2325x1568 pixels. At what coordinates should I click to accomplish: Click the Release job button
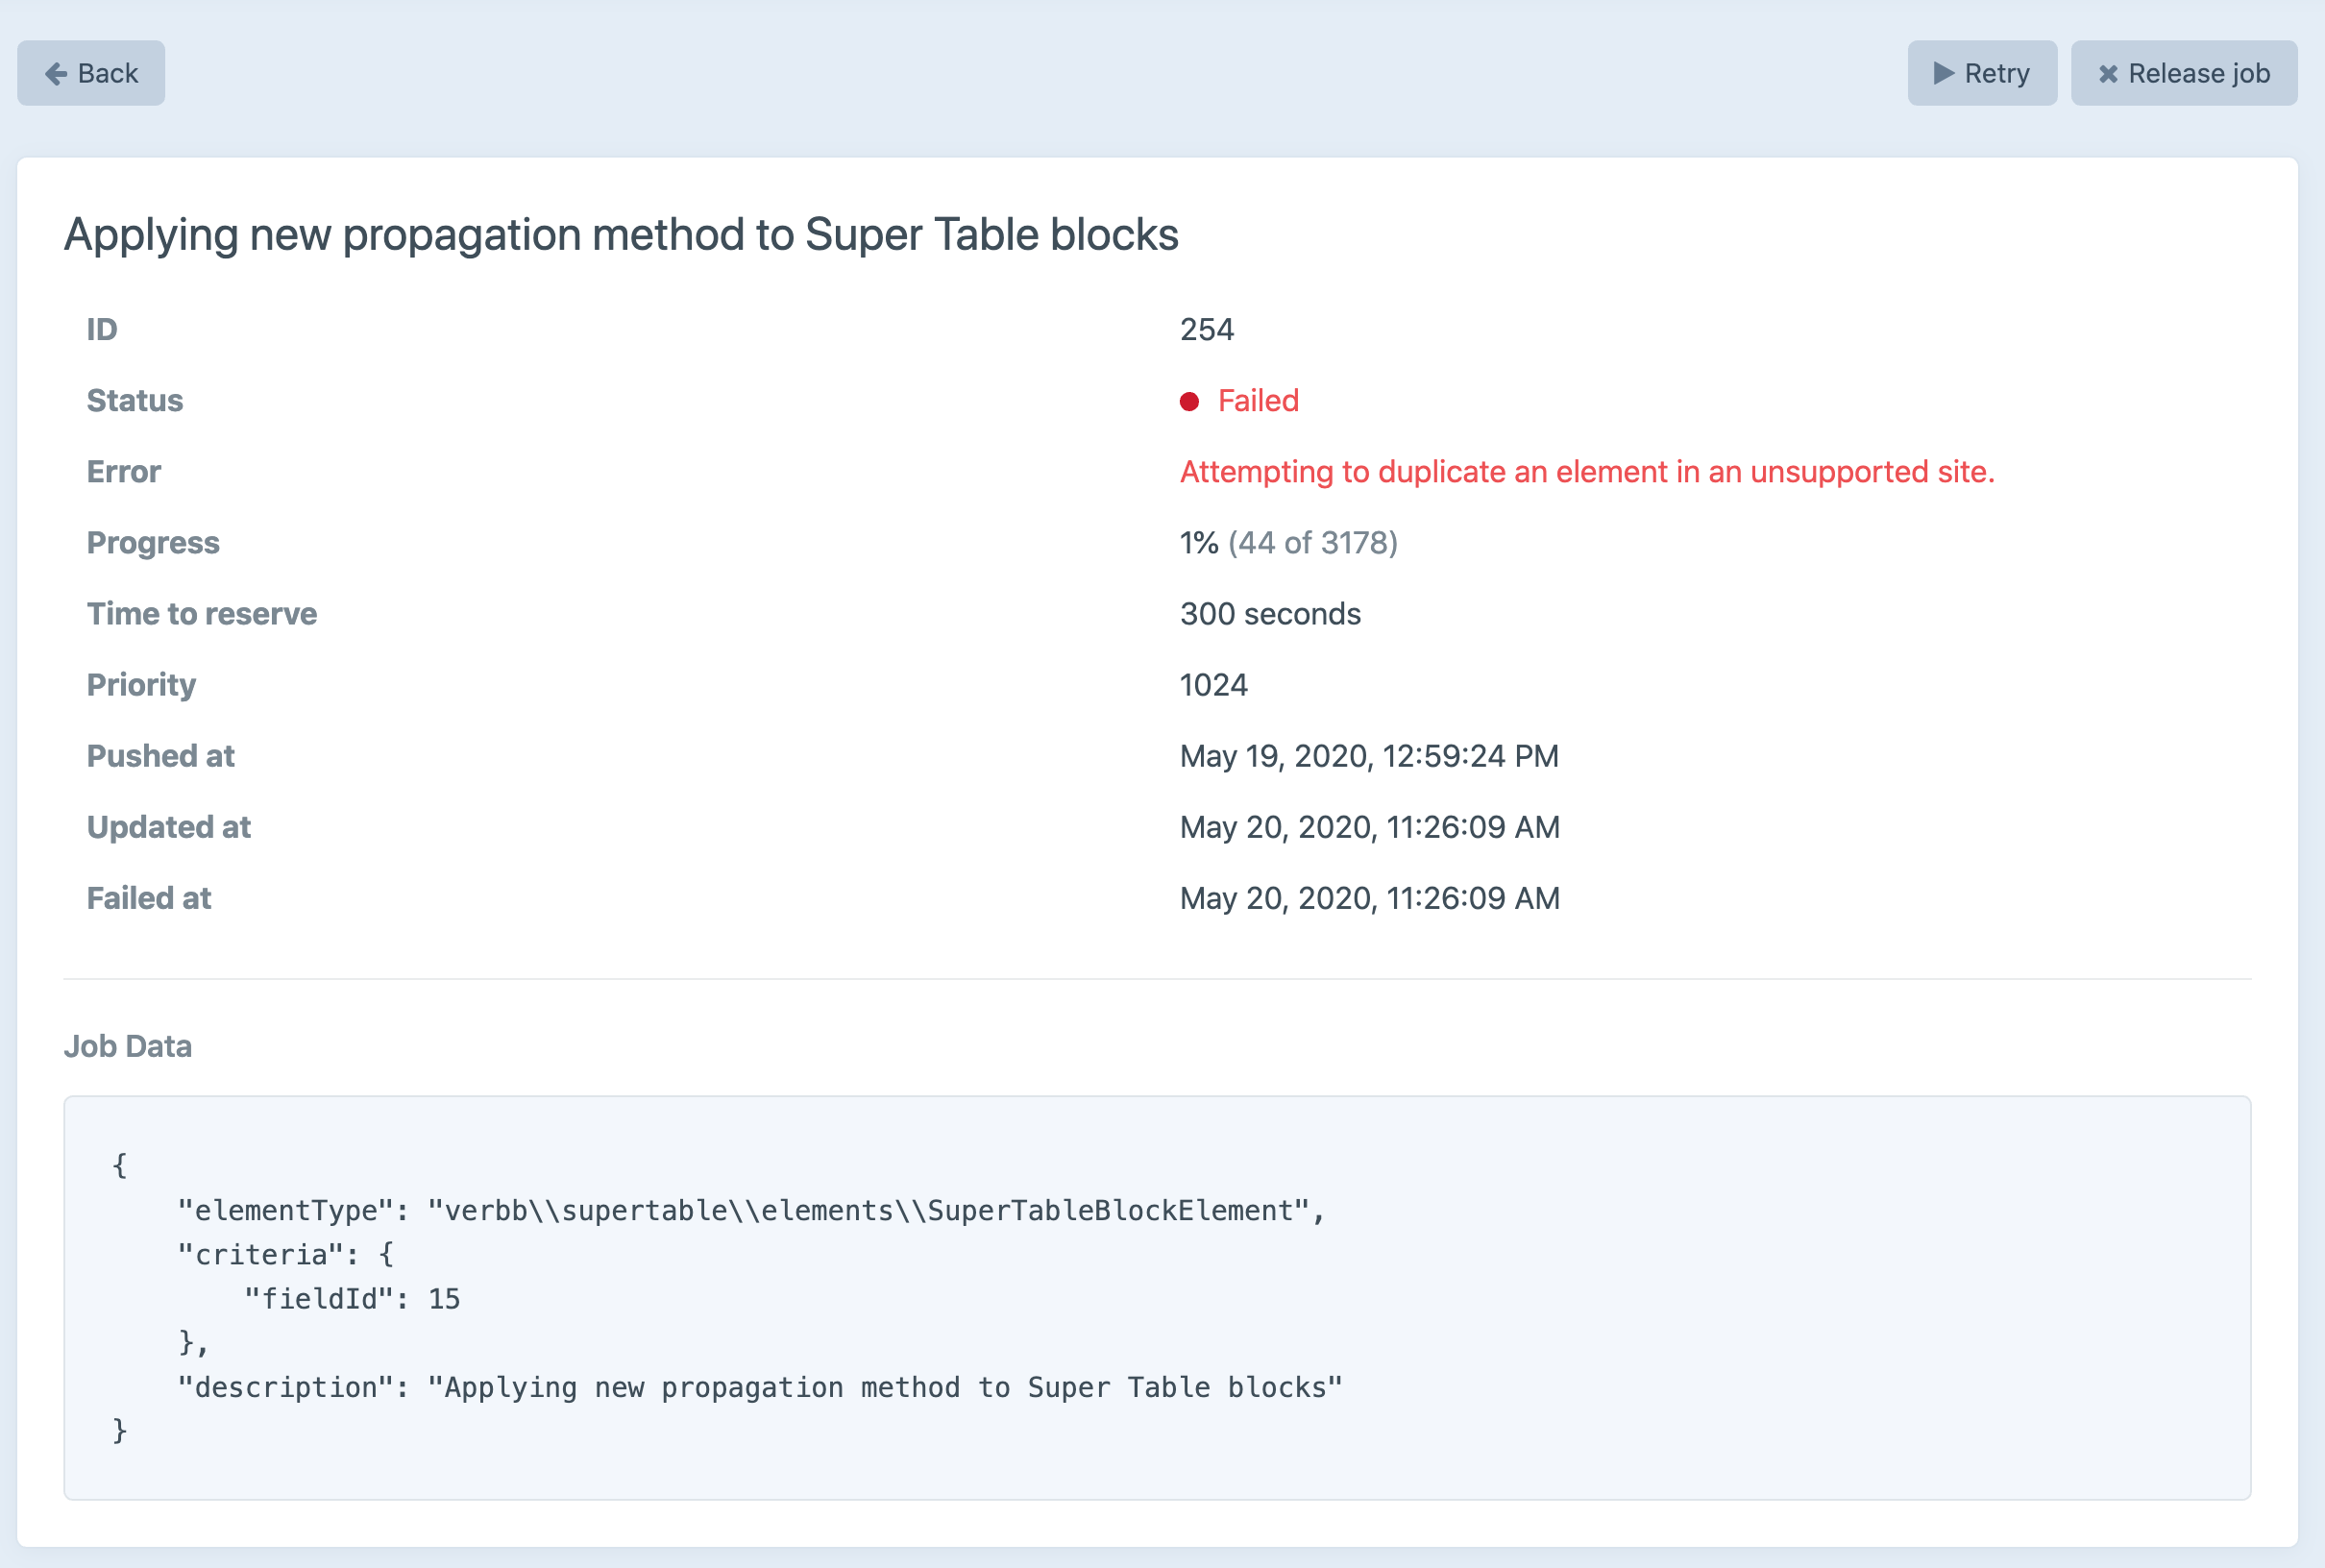click(2184, 73)
